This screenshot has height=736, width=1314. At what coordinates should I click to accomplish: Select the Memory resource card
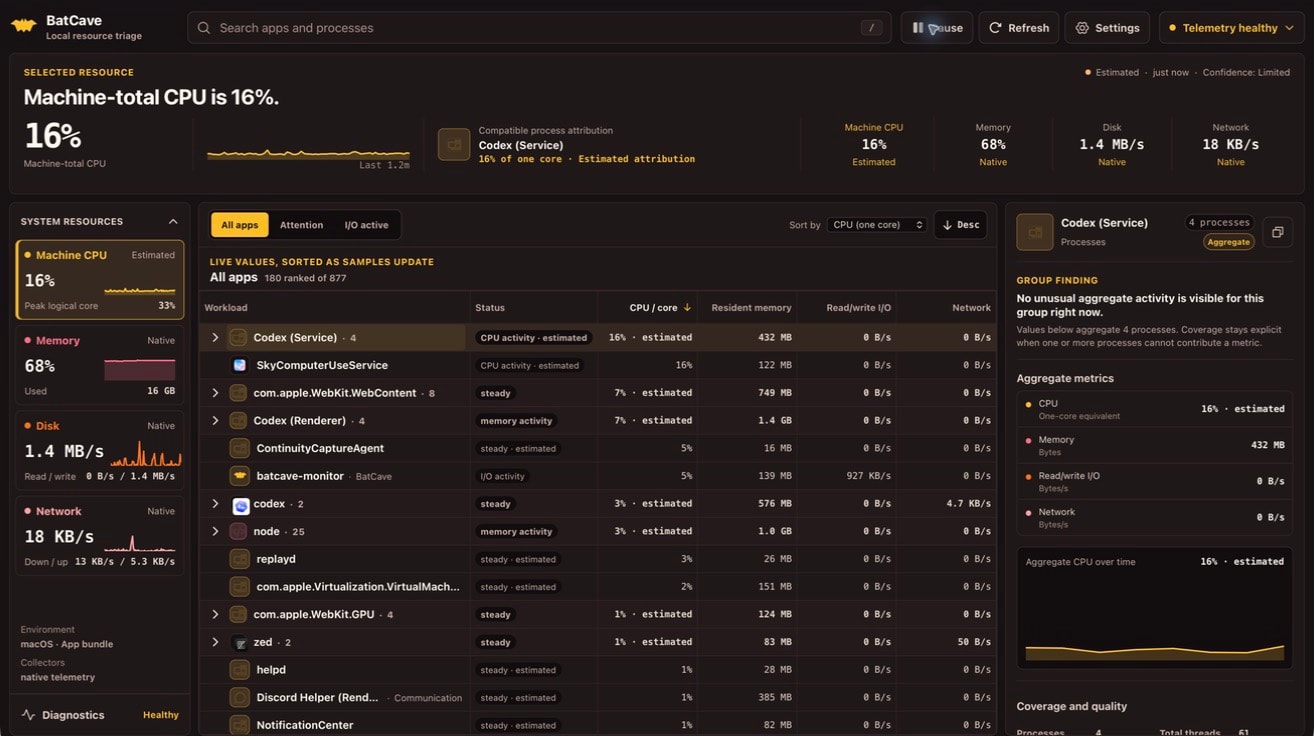click(100, 365)
